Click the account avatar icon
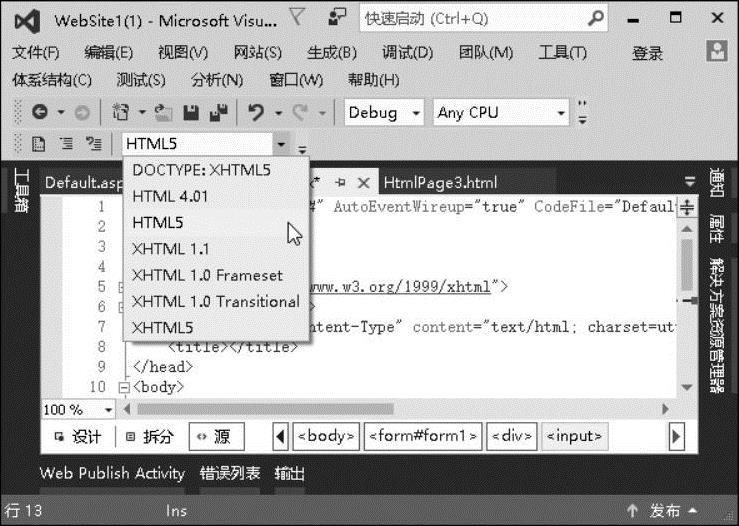This screenshot has height=526, width=739. tap(717, 50)
